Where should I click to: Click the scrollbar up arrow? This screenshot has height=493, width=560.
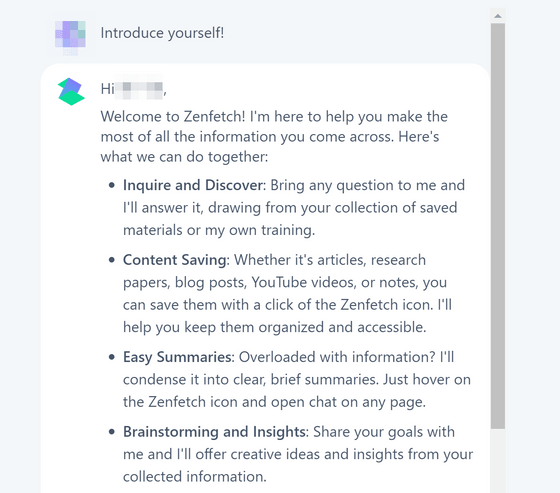tap(498, 16)
